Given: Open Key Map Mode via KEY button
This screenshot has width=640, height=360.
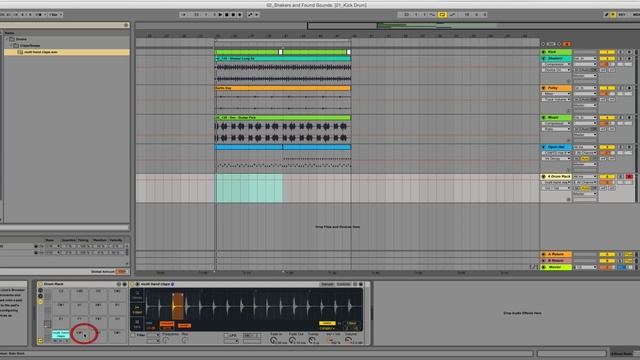Looking at the screenshot, I should 622,15.
